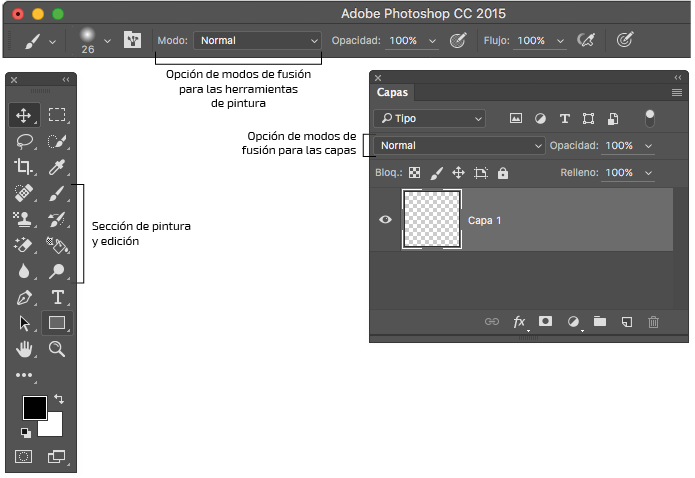Expand the options bar Opacidad slider arrow
Screen dimensions: 695x478
pyautogui.click(x=433, y=41)
